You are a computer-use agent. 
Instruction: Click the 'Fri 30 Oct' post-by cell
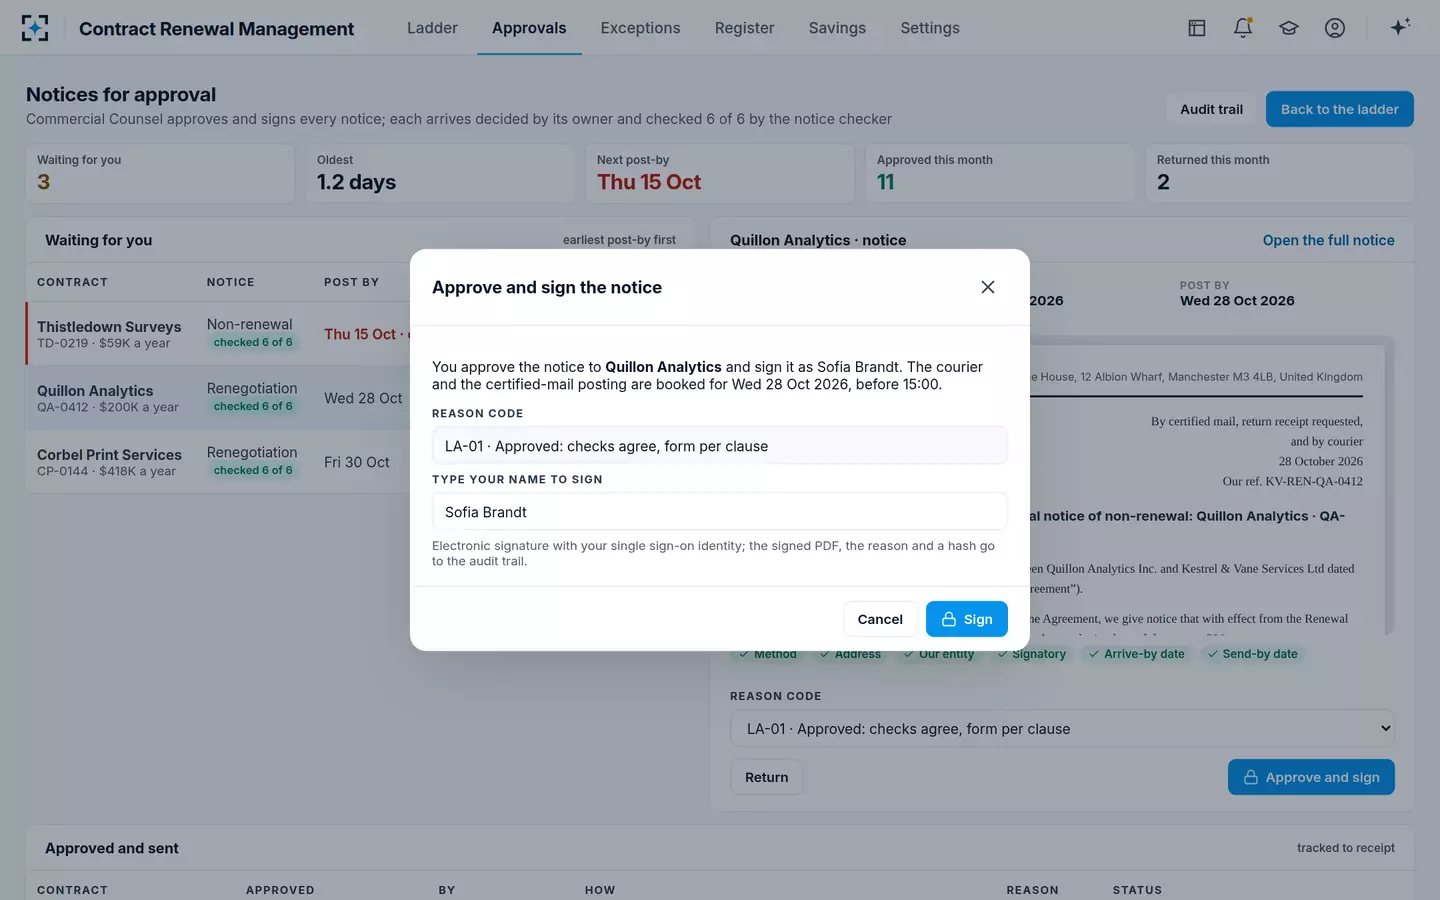pos(357,462)
